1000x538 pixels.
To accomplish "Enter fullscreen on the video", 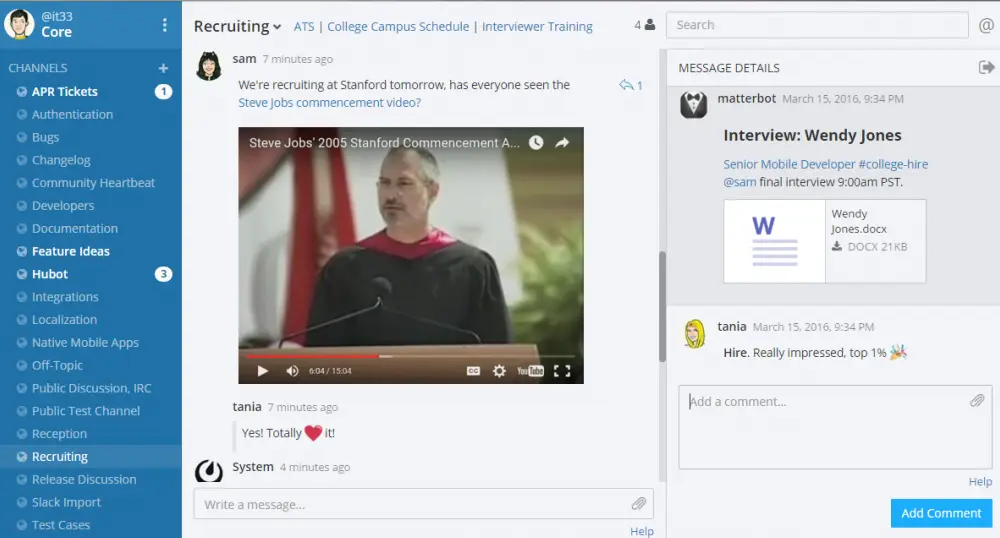I will pyautogui.click(x=562, y=371).
